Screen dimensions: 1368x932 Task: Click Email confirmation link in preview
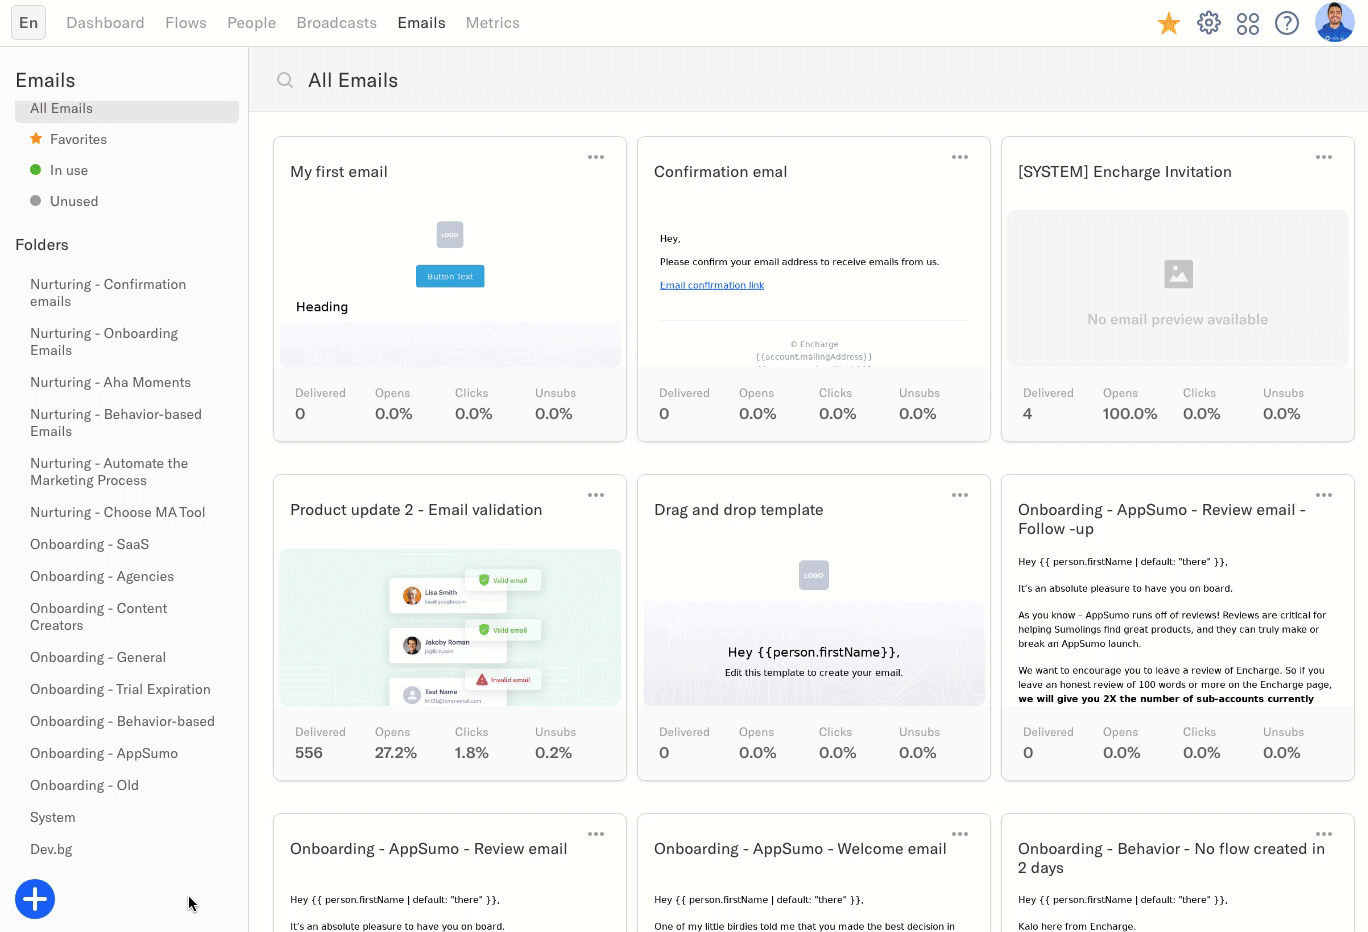712,285
